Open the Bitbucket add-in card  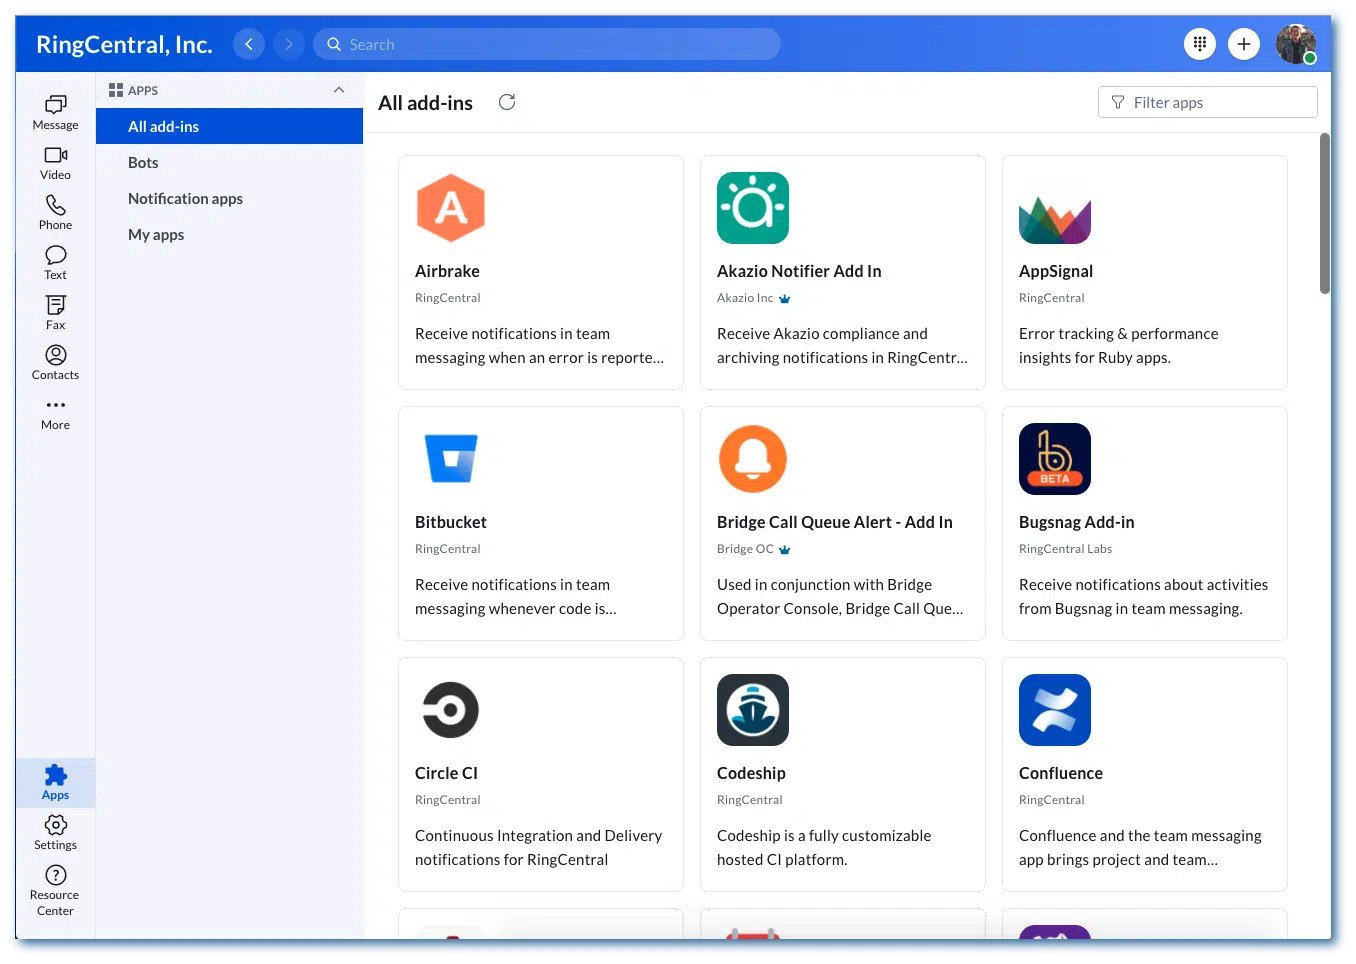[x=540, y=523]
